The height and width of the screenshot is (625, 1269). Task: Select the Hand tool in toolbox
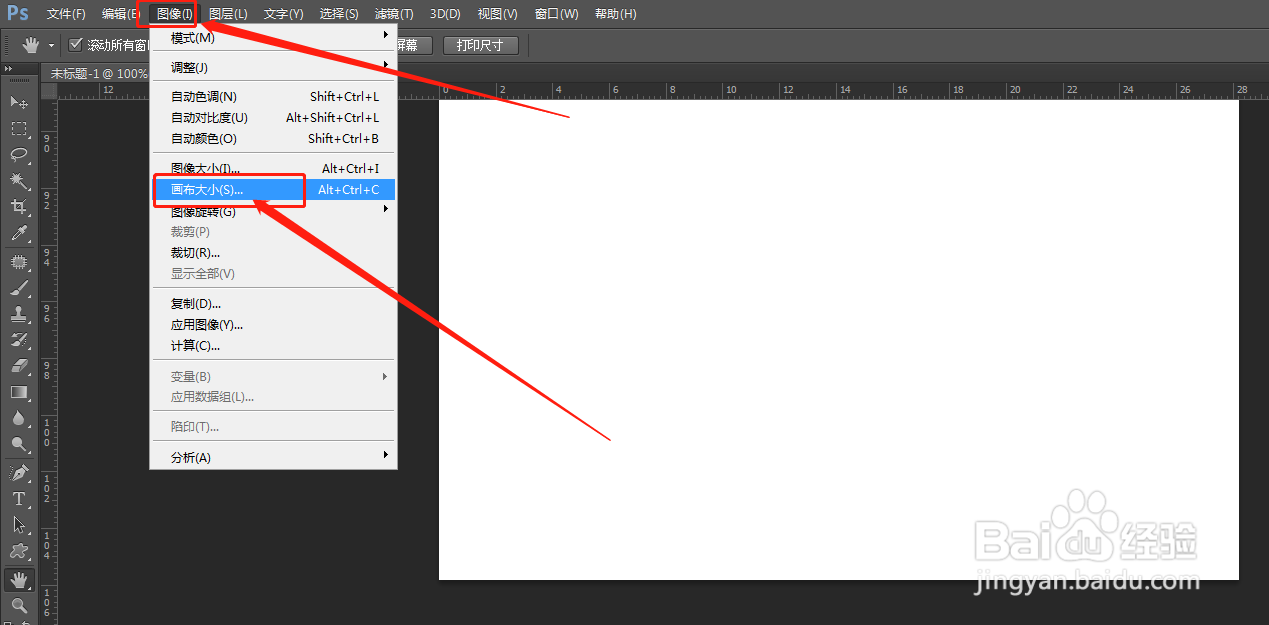19,580
